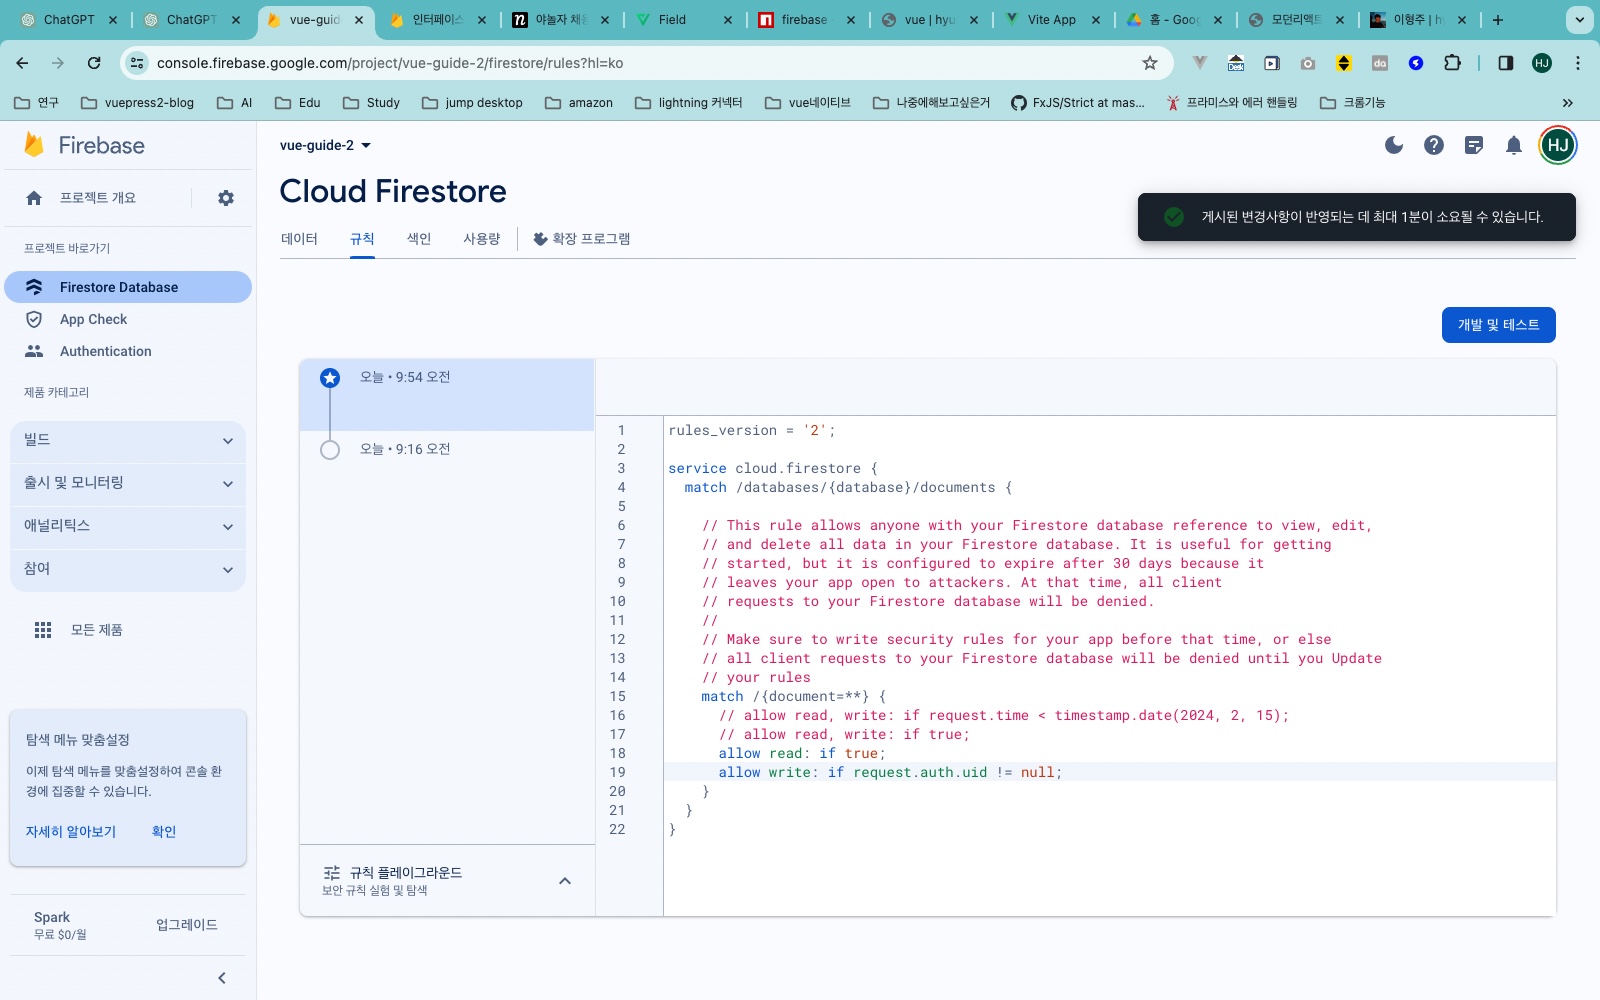Select Firestore Database in sidebar
The image size is (1600, 1000).
click(128, 287)
